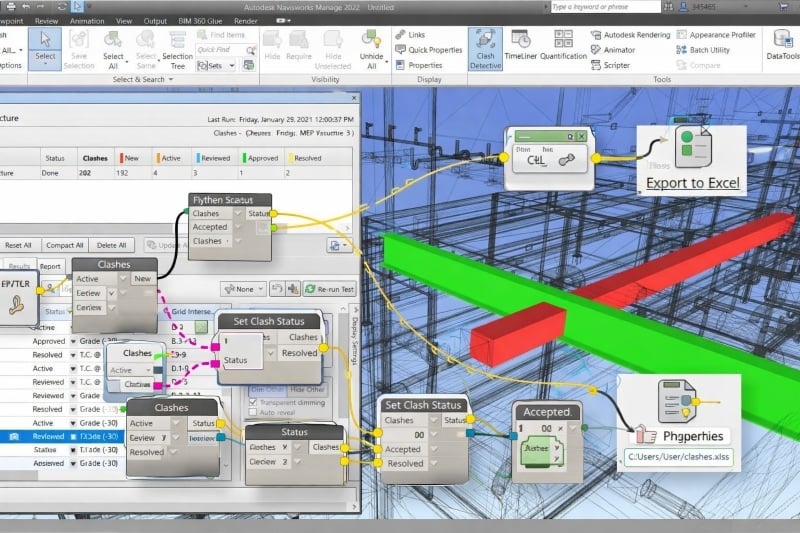
Task: Toggle the Transparent dimming checkbox
Action: (253, 402)
